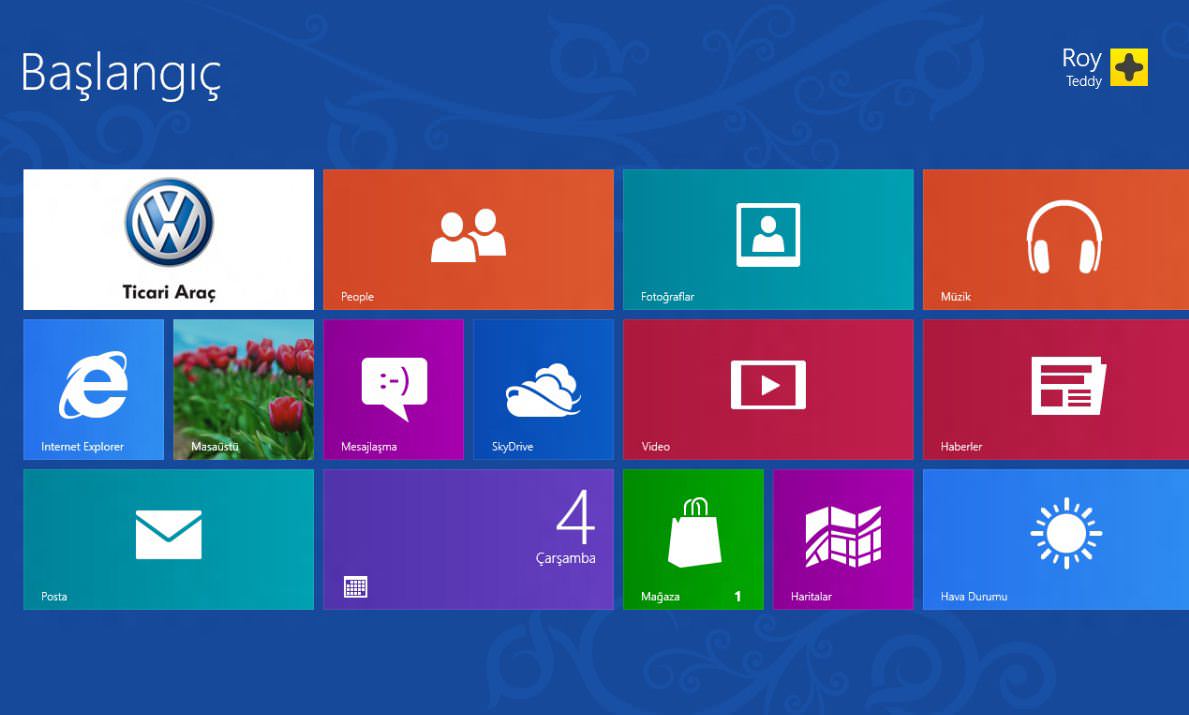Viewport: 1189px width, 715px height.
Task: Open the SkyDrive cloud tile
Action: pyautogui.click(x=544, y=390)
